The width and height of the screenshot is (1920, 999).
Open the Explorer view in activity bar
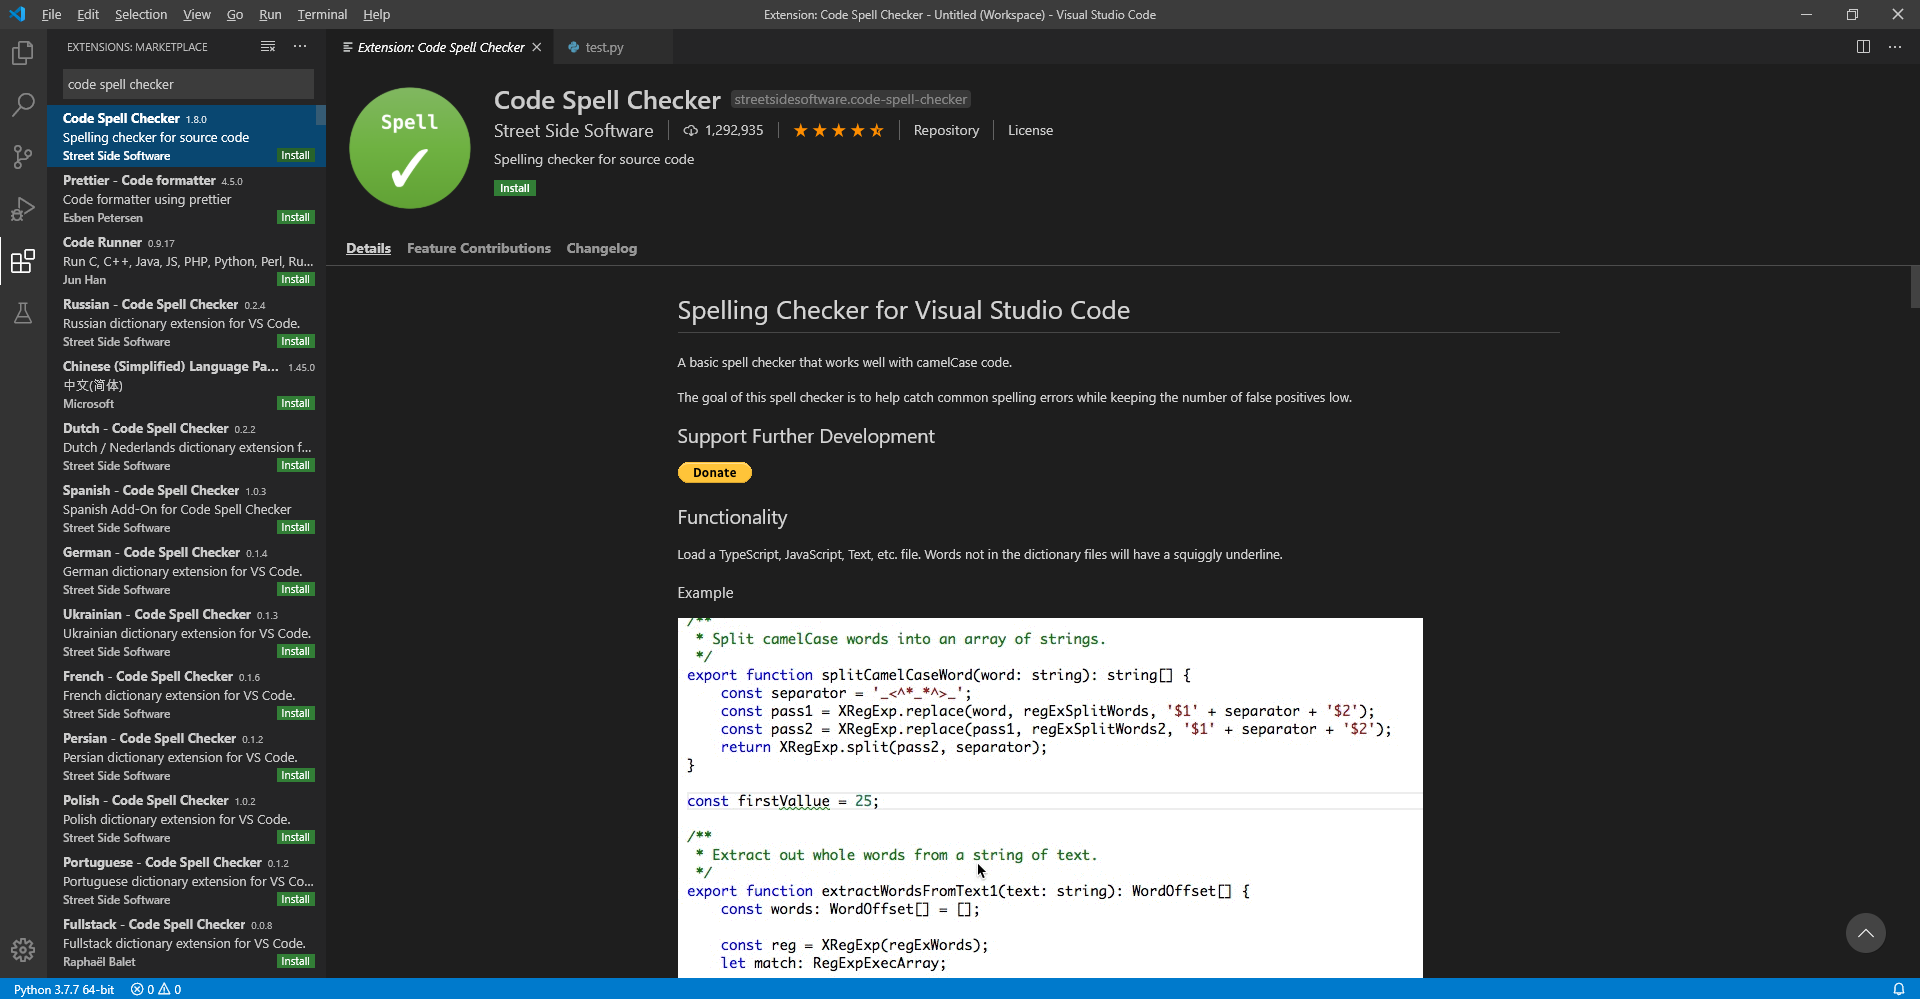click(x=23, y=53)
